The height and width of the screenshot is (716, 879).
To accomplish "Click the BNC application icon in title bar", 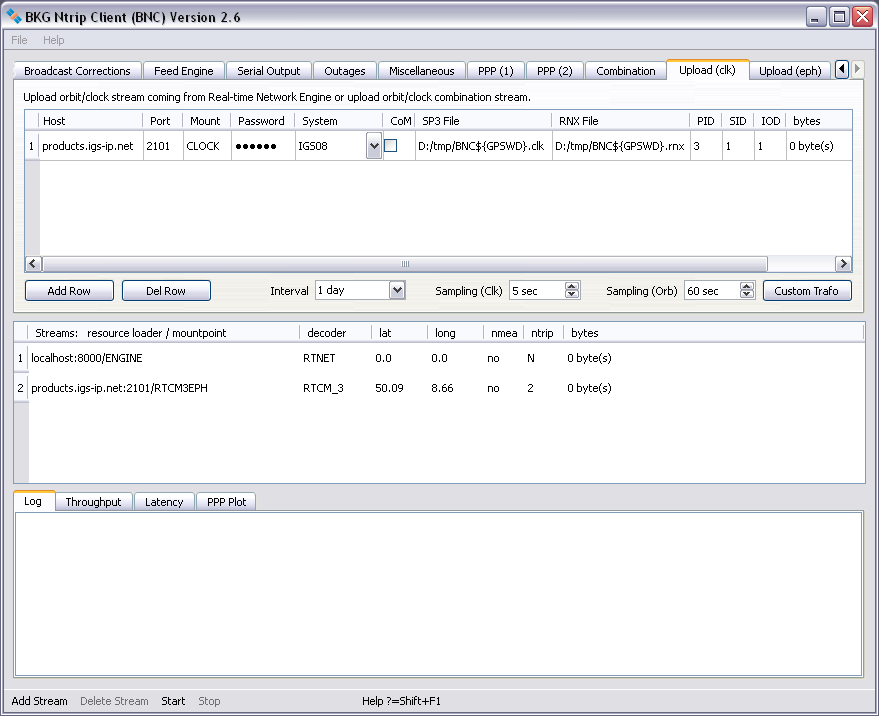I will (14, 16).
